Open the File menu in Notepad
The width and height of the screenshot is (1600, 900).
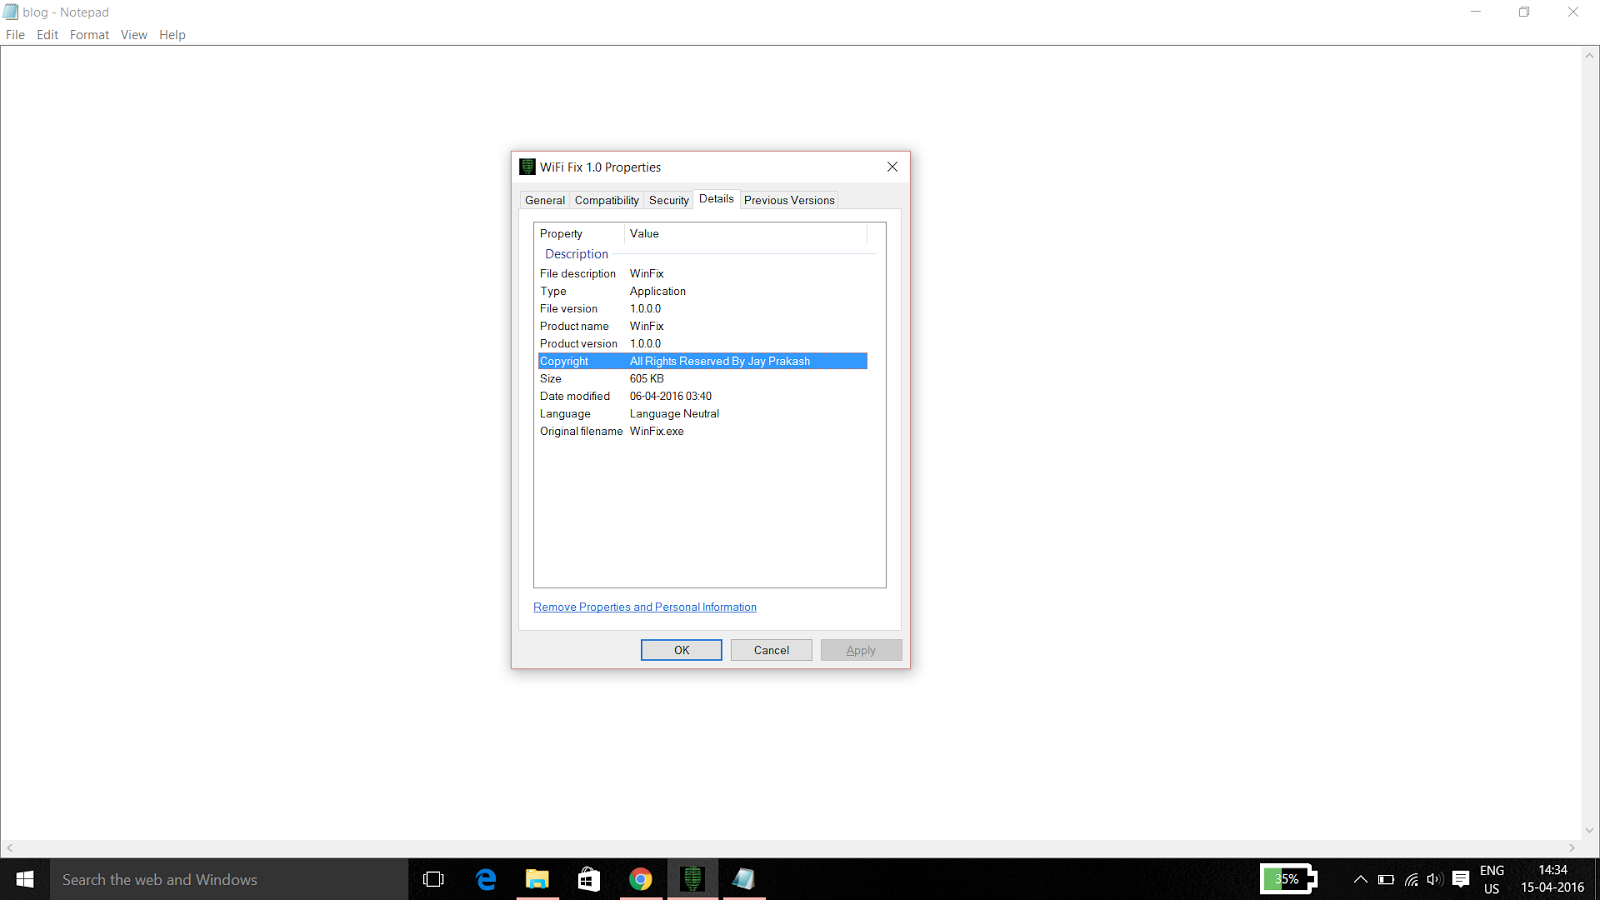(15, 35)
